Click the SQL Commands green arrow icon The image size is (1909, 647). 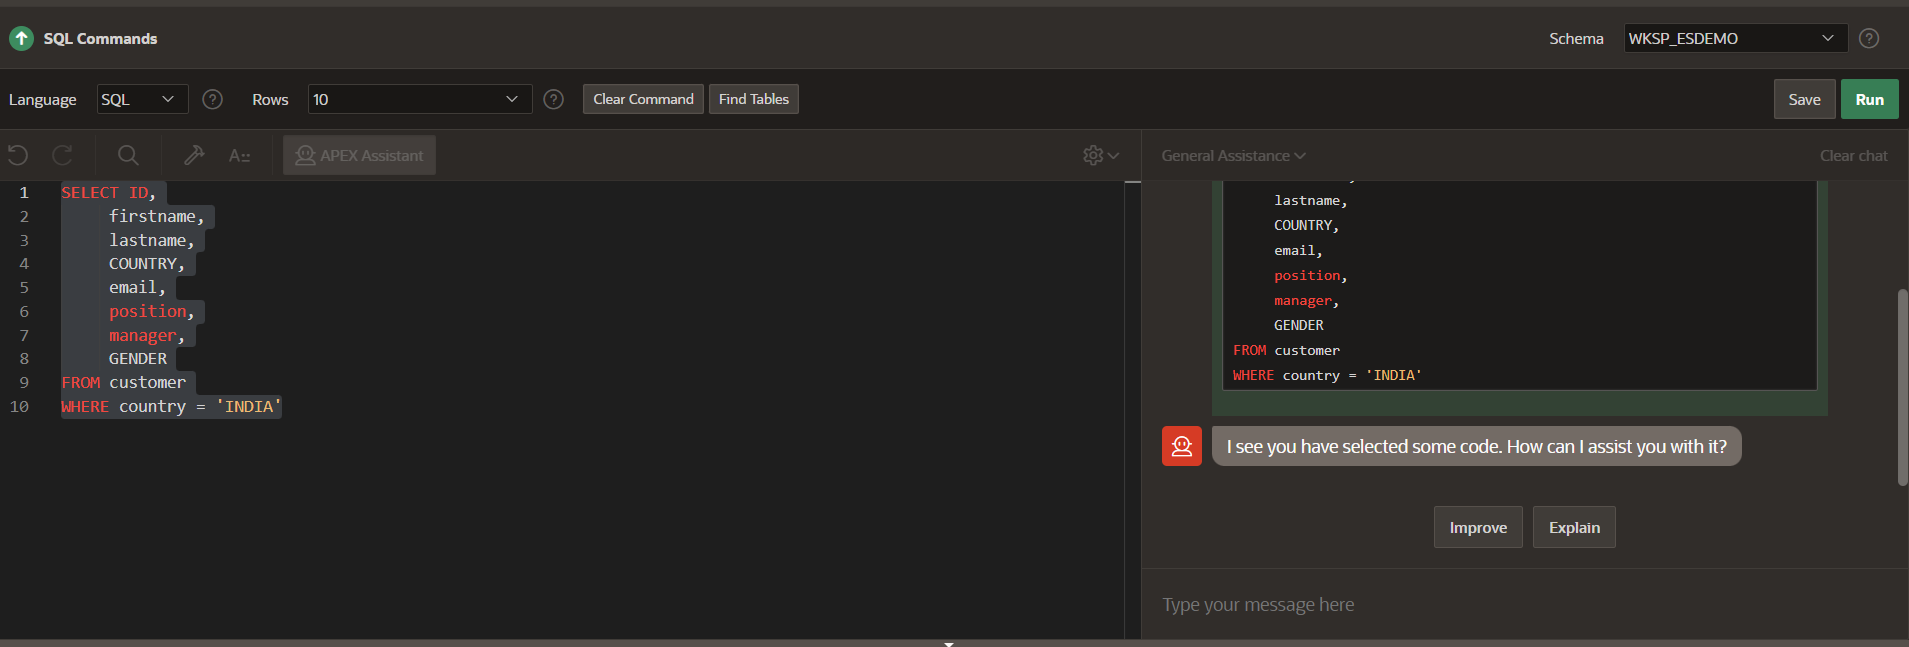tap(21, 38)
